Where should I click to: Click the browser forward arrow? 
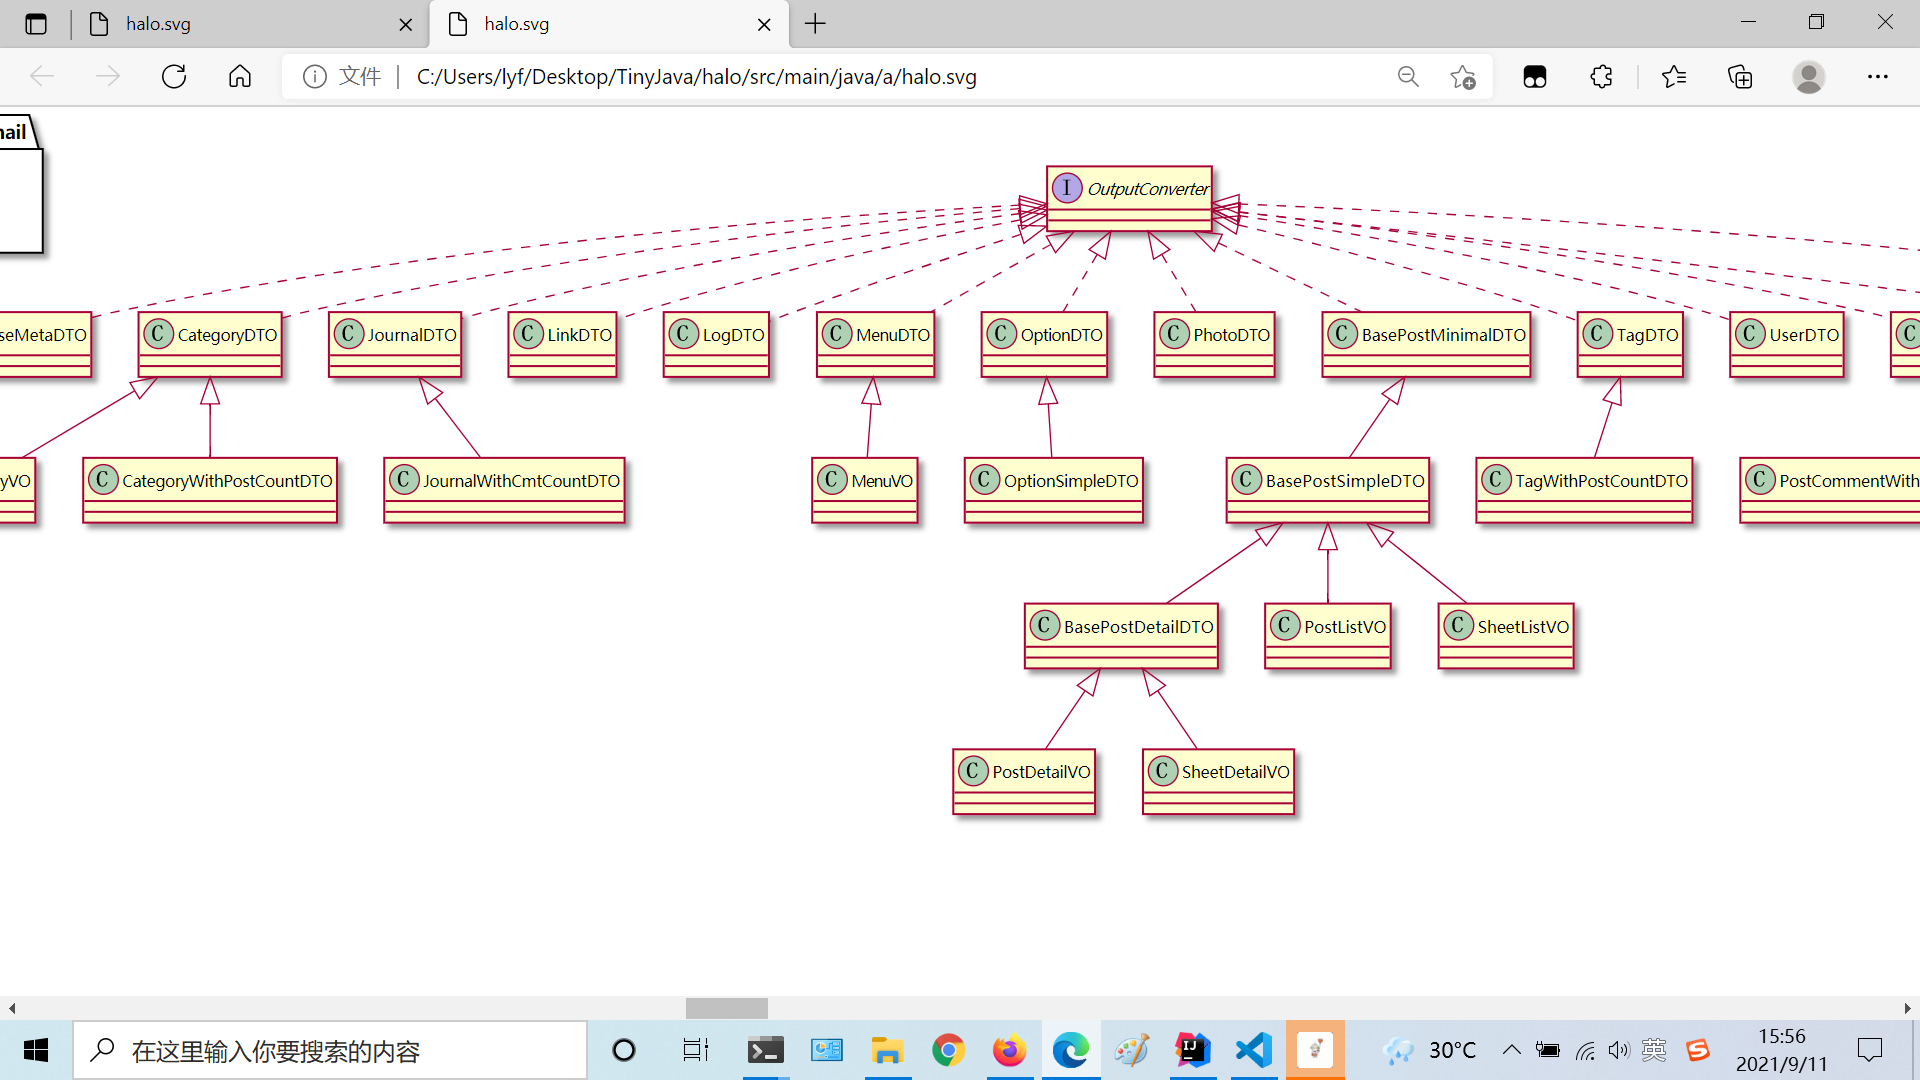108,77
